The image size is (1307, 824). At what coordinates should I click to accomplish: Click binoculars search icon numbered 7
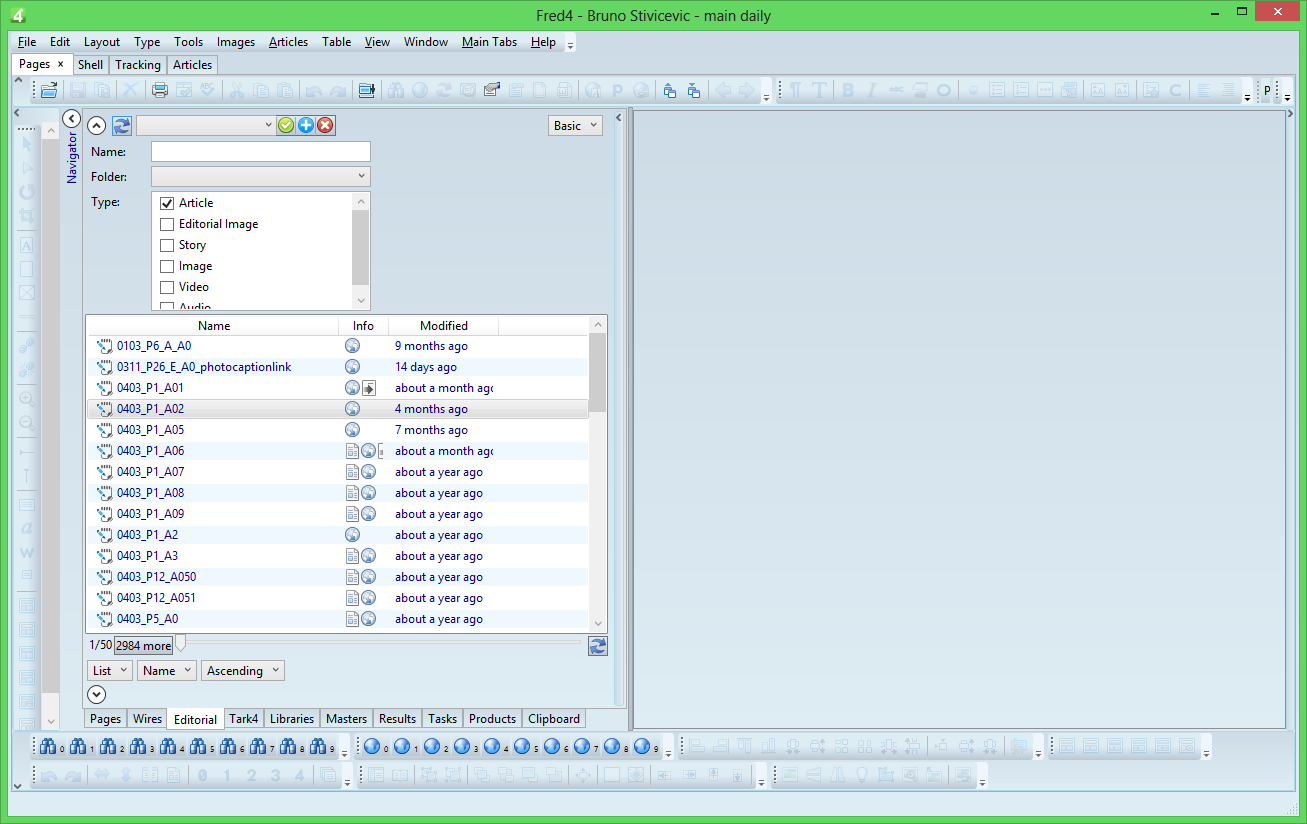[x=260, y=746]
